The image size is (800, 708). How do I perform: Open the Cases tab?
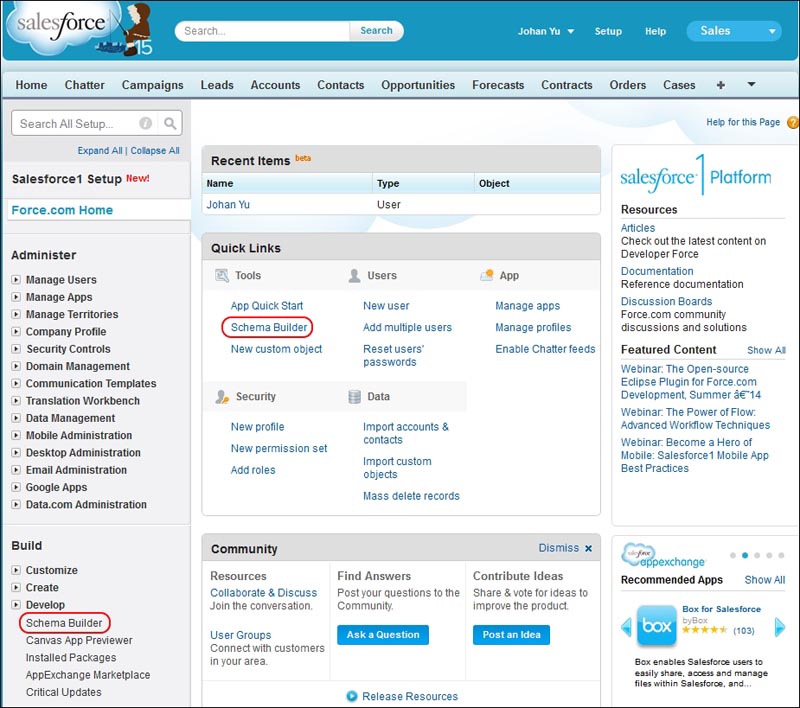679,85
